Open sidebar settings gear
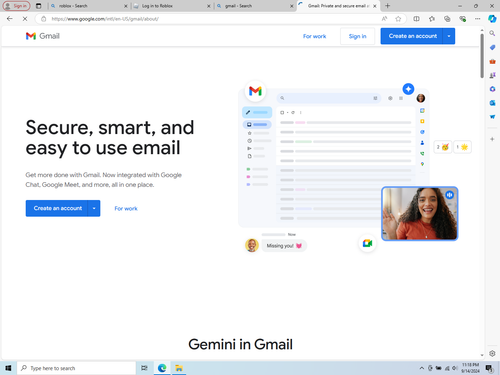Image resolution: width=500 pixels, height=375 pixels. point(492,353)
